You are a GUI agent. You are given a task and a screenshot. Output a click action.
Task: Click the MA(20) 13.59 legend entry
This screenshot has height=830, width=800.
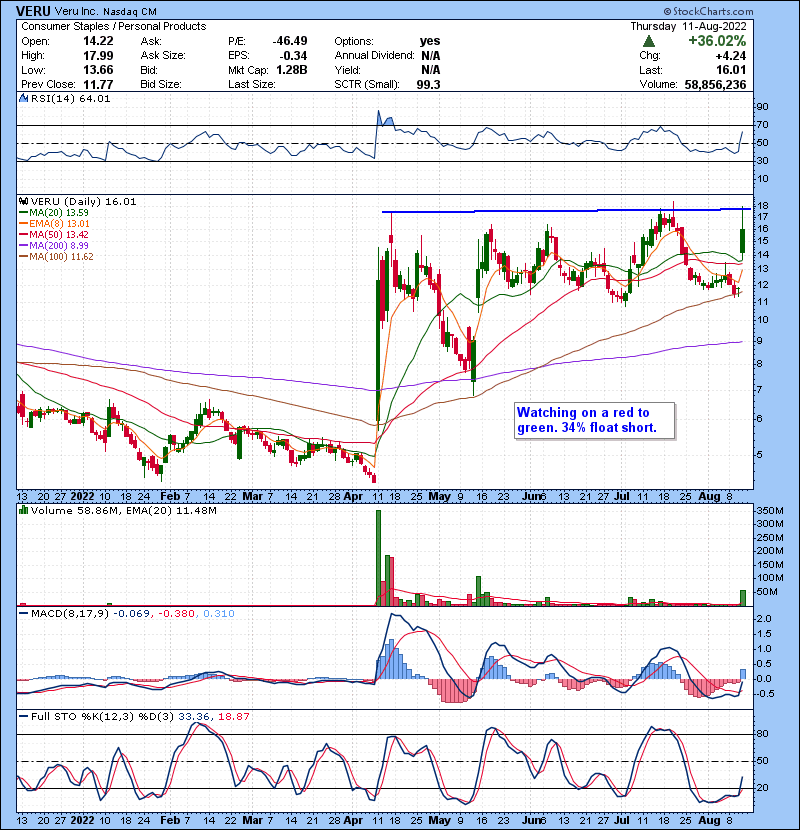[x=54, y=212]
